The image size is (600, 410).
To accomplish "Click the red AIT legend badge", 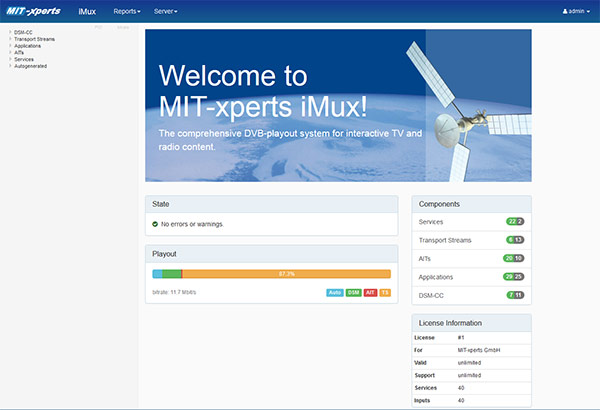I will click(x=370, y=292).
